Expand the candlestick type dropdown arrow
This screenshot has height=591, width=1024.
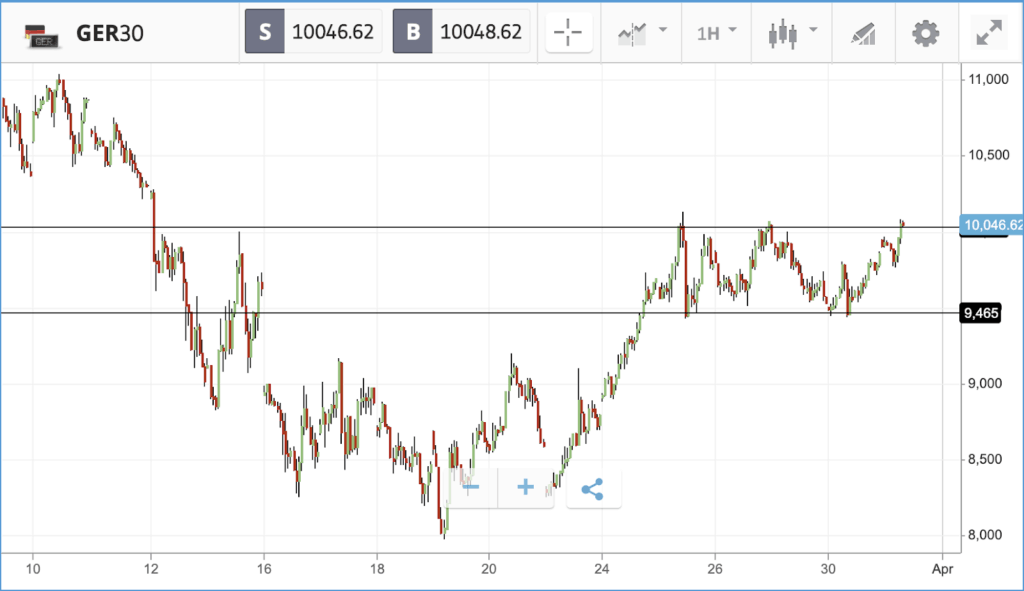click(813, 29)
